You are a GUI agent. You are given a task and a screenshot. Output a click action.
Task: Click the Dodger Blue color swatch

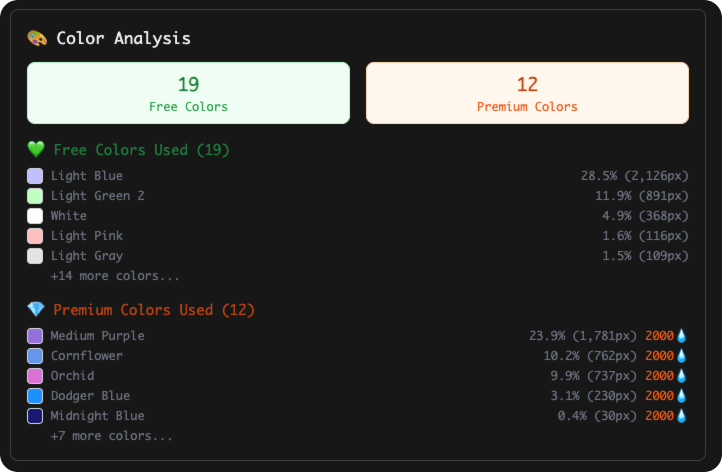(x=35, y=396)
